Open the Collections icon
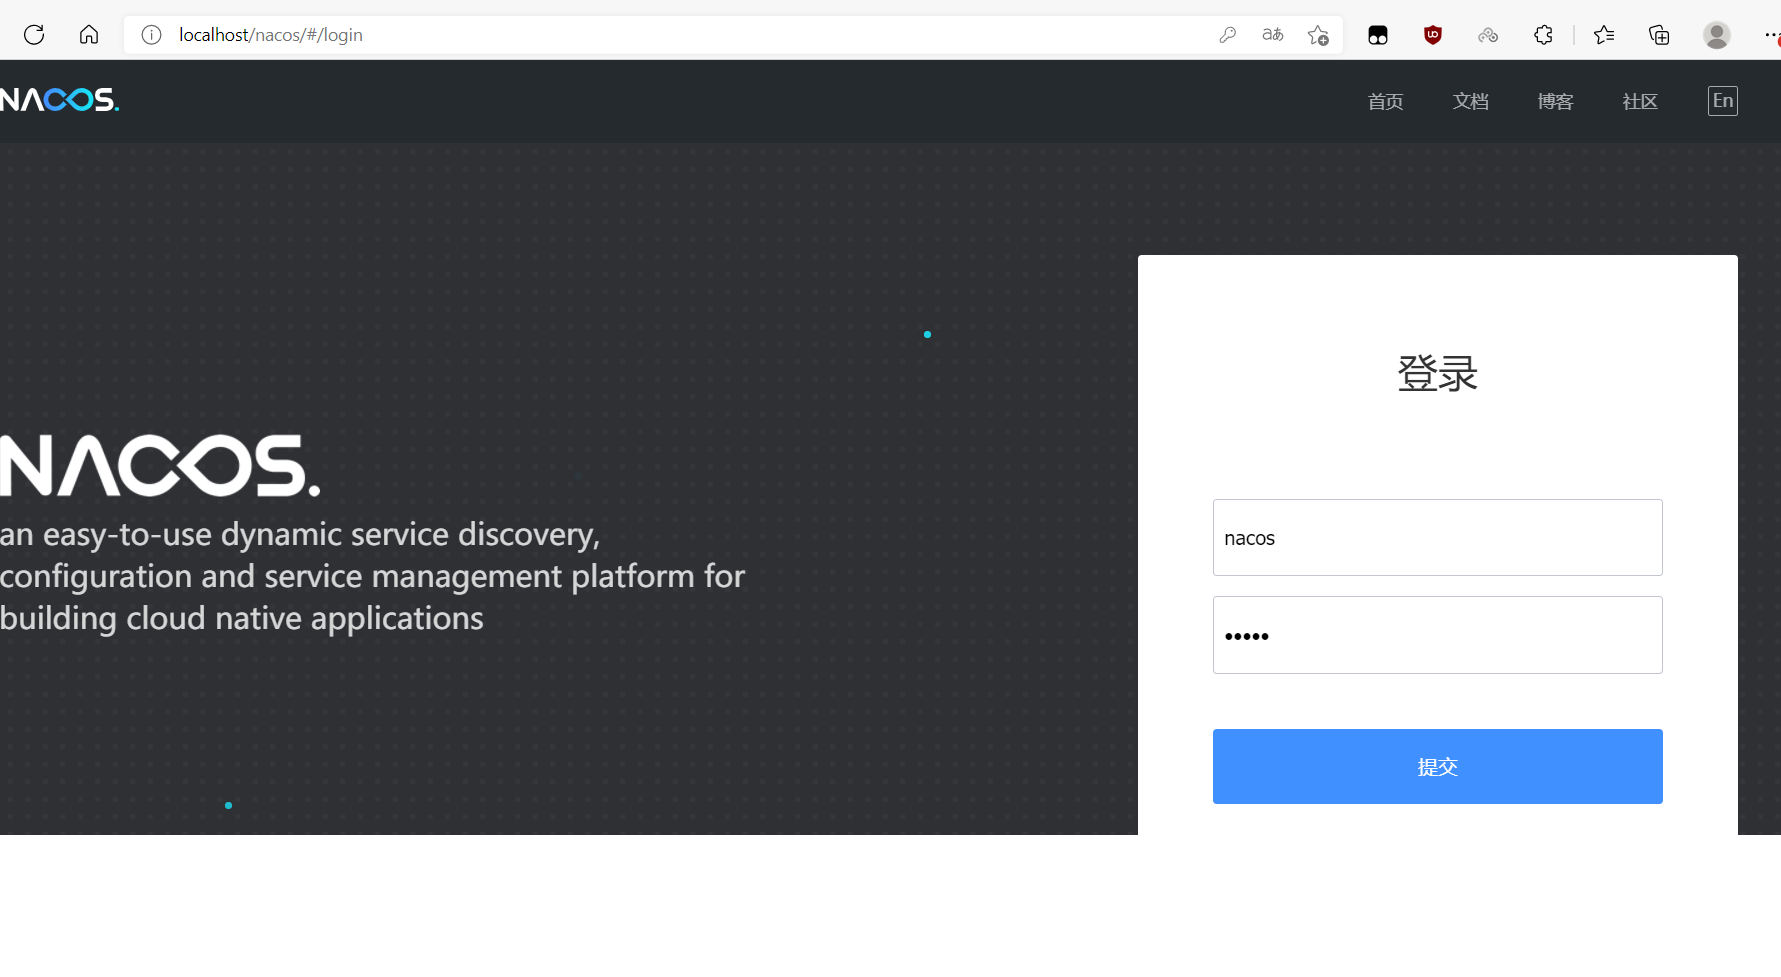 point(1659,35)
